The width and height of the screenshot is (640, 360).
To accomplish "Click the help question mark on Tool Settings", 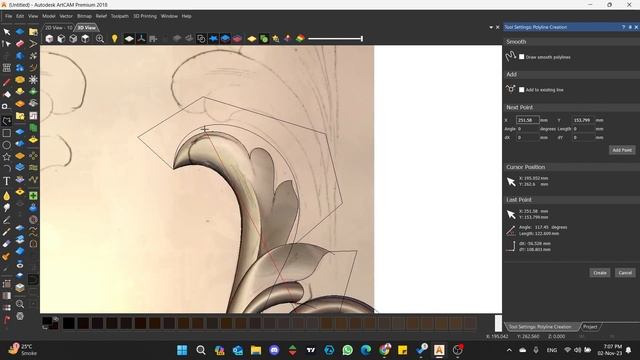I will [x=623, y=27].
